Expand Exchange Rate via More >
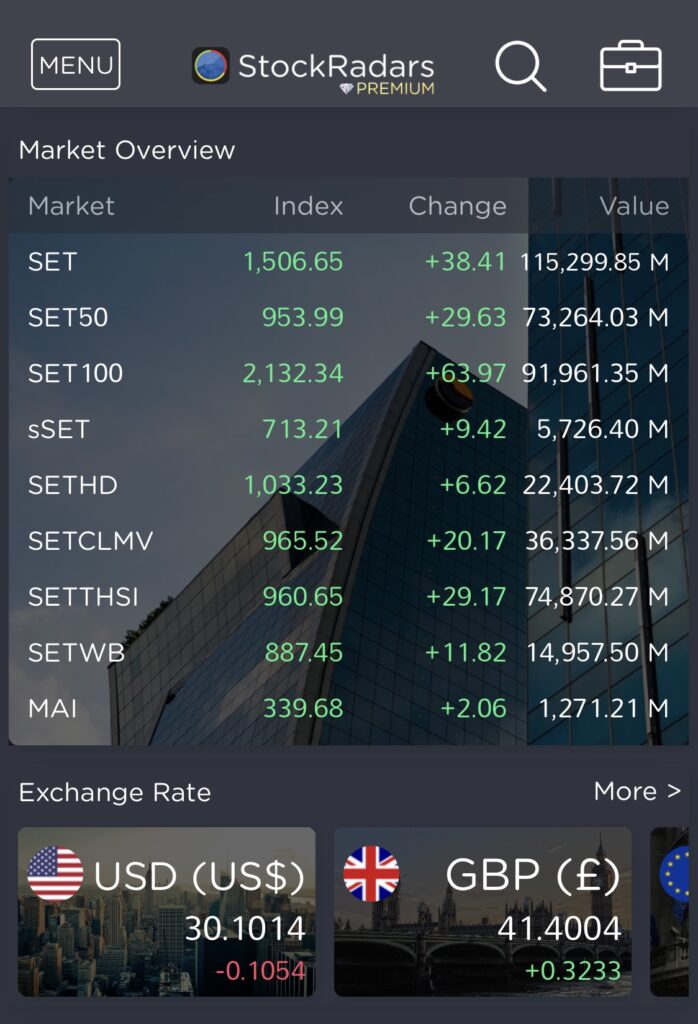The image size is (698, 1024). [x=636, y=791]
